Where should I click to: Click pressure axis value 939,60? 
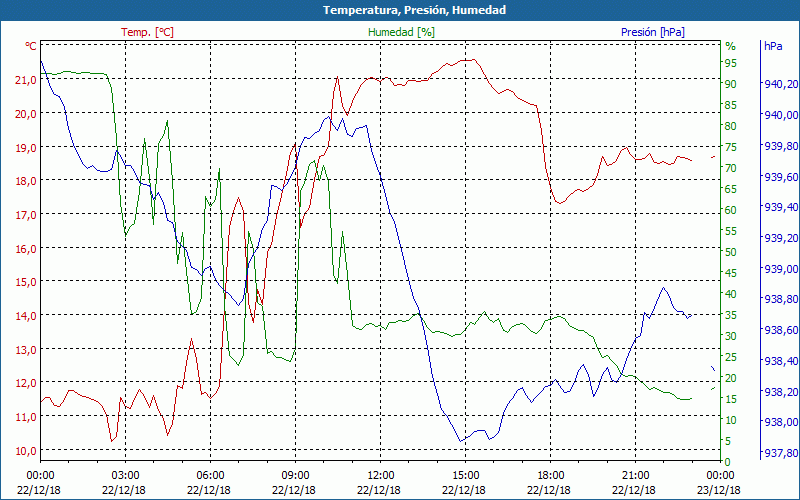pos(781,177)
